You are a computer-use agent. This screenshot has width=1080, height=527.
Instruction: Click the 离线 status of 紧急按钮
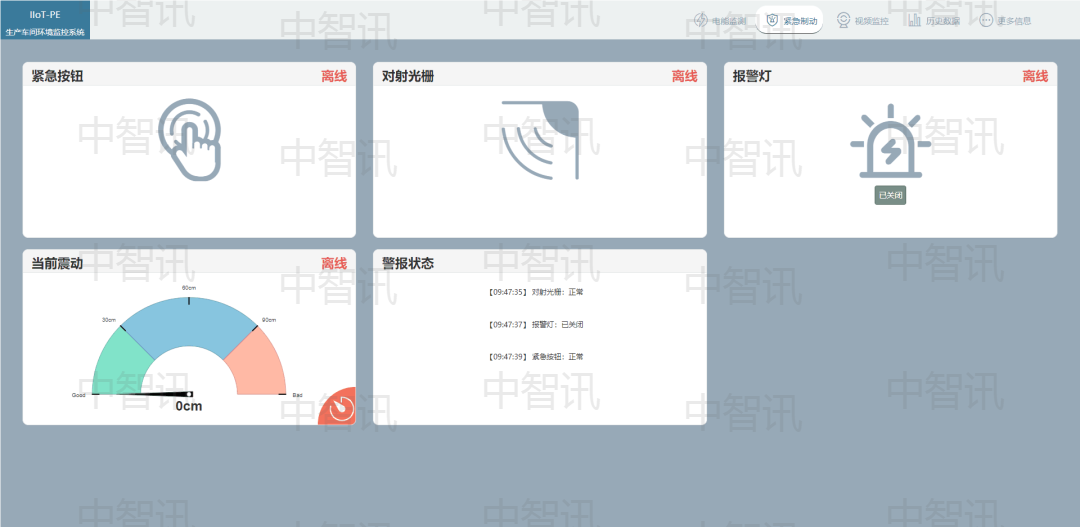[x=334, y=76]
